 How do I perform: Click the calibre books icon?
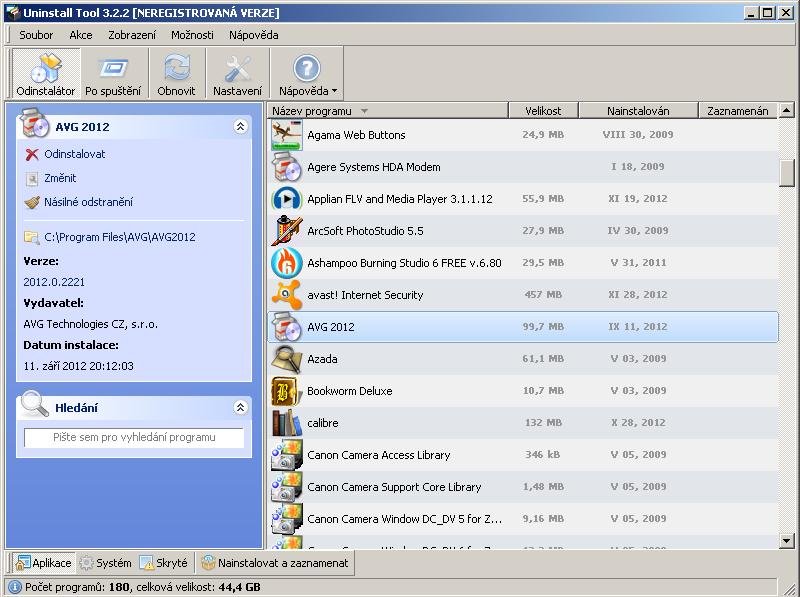click(x=287, y=423)
